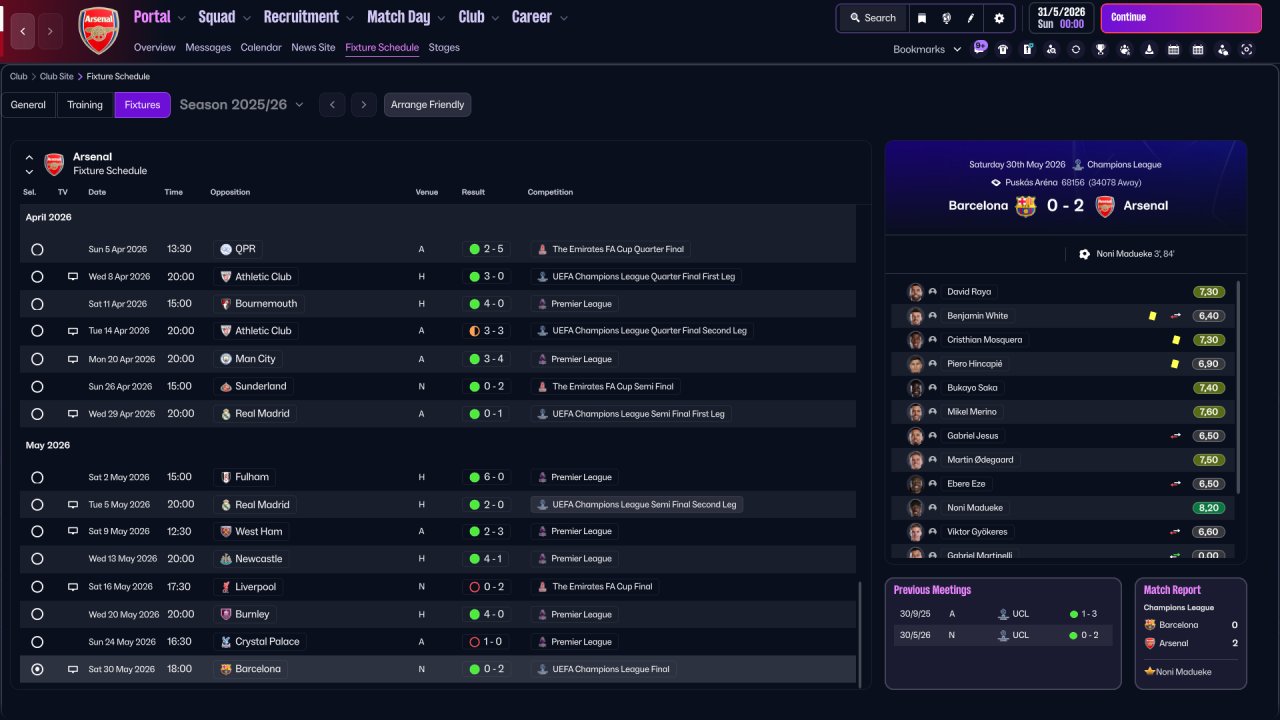Open the Bookmarks dropdown
The width and height of the screenshot is (1280, 720).
927,49
